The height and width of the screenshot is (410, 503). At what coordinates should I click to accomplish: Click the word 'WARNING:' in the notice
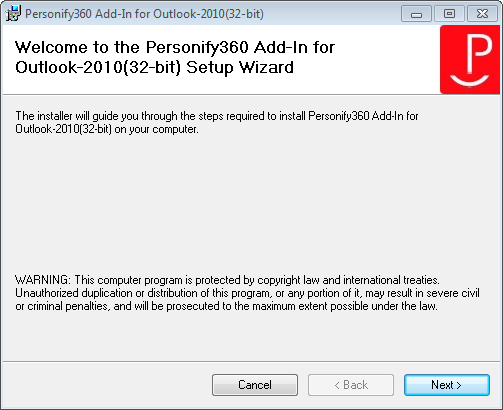click(x=43, y=280)
